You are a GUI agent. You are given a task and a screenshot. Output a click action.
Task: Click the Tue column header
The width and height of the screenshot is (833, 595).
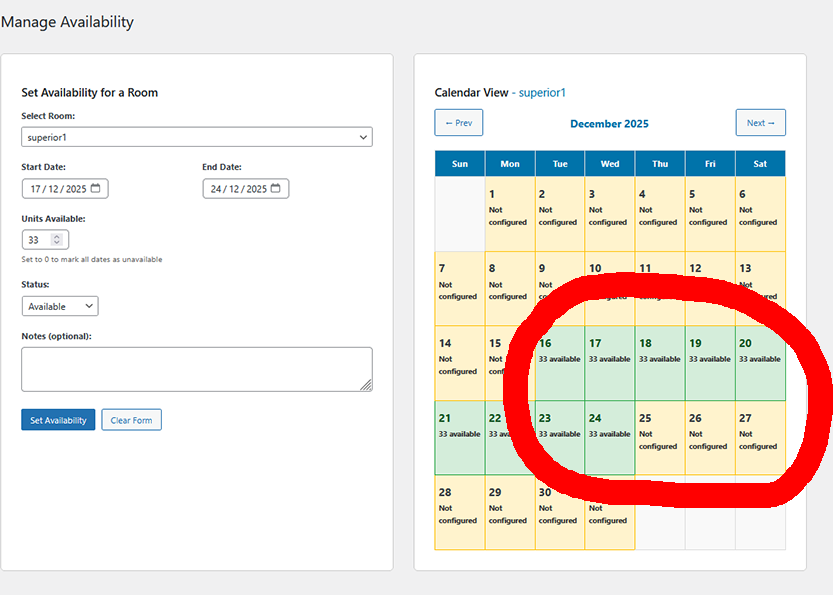[x=560, y=164]
